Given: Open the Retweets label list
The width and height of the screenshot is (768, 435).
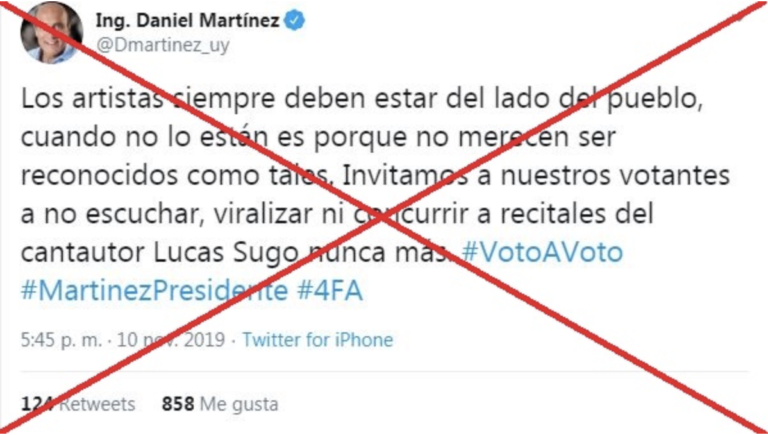Looking at the screenshot, I should 97,404.
